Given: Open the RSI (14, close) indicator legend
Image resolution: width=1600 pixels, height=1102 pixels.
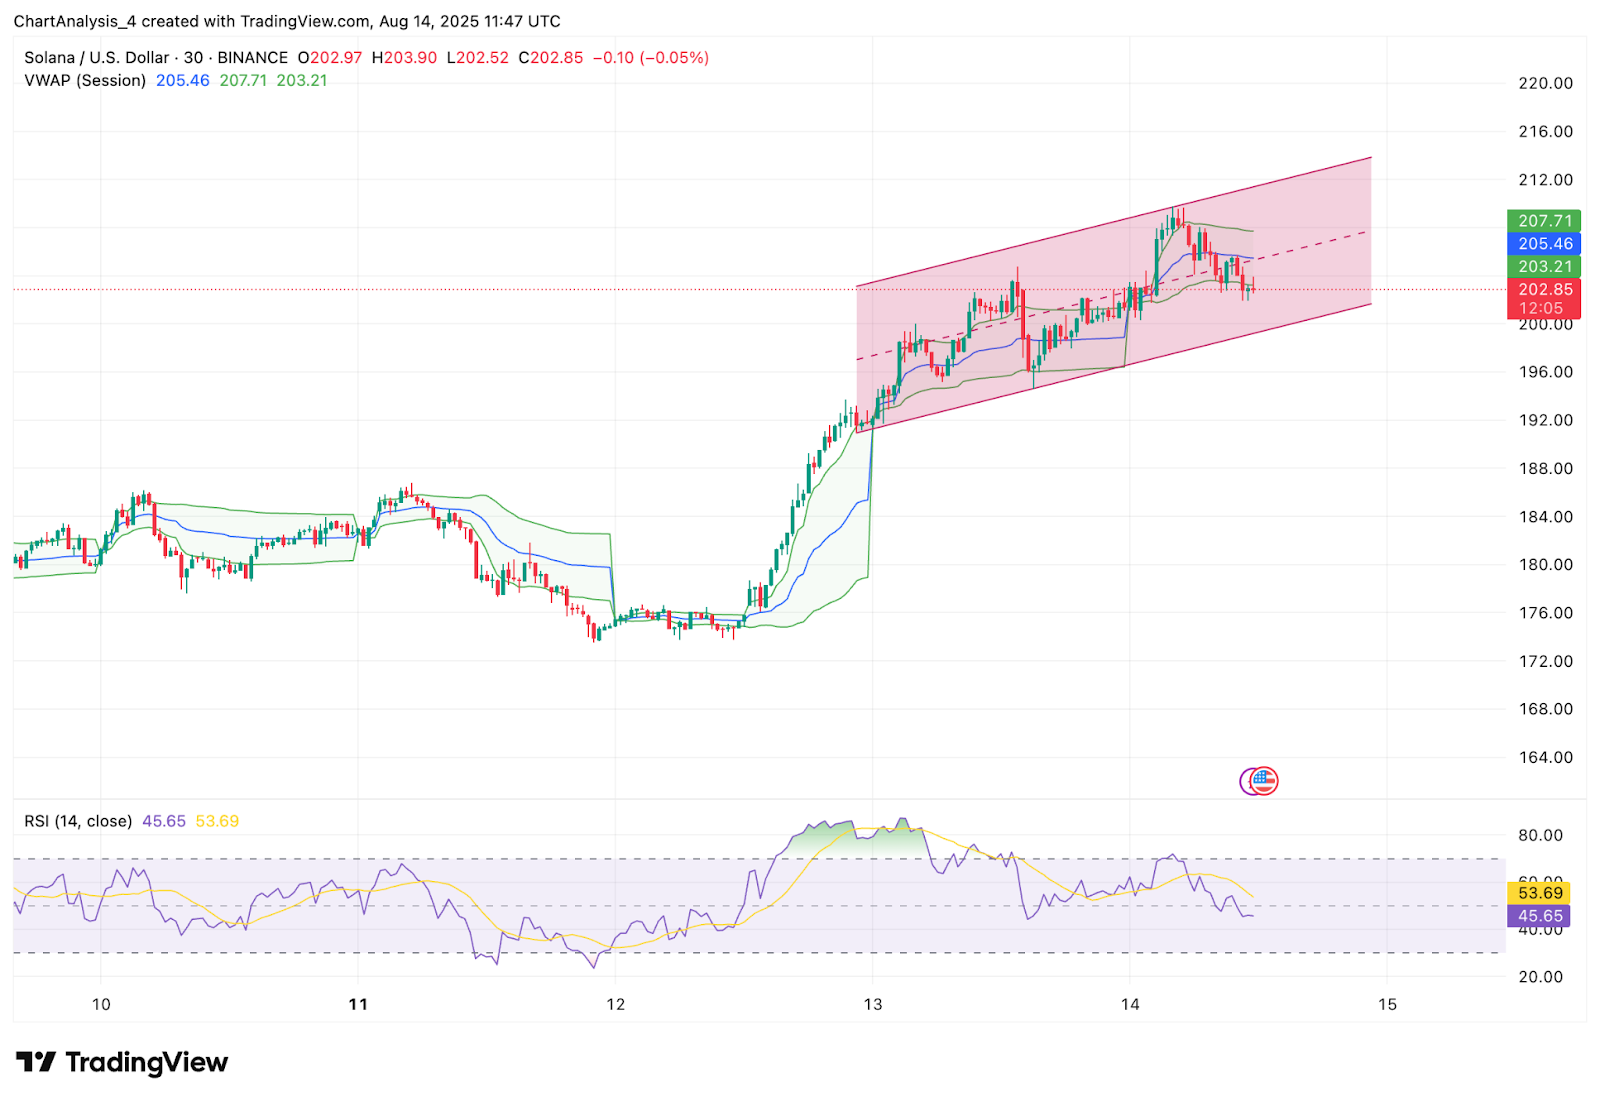Looking at the screenshot, I should (x=78, y=821).
